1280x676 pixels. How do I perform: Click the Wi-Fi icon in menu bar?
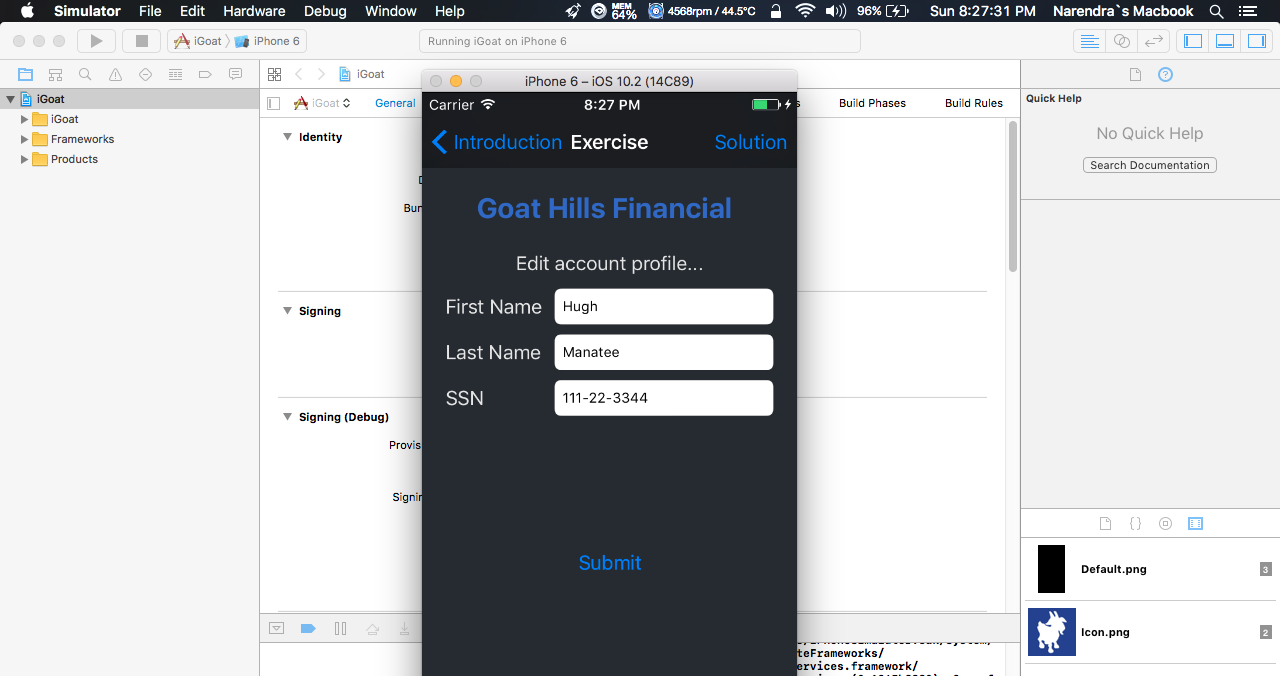pyautogui.click(x=805, y=11)
